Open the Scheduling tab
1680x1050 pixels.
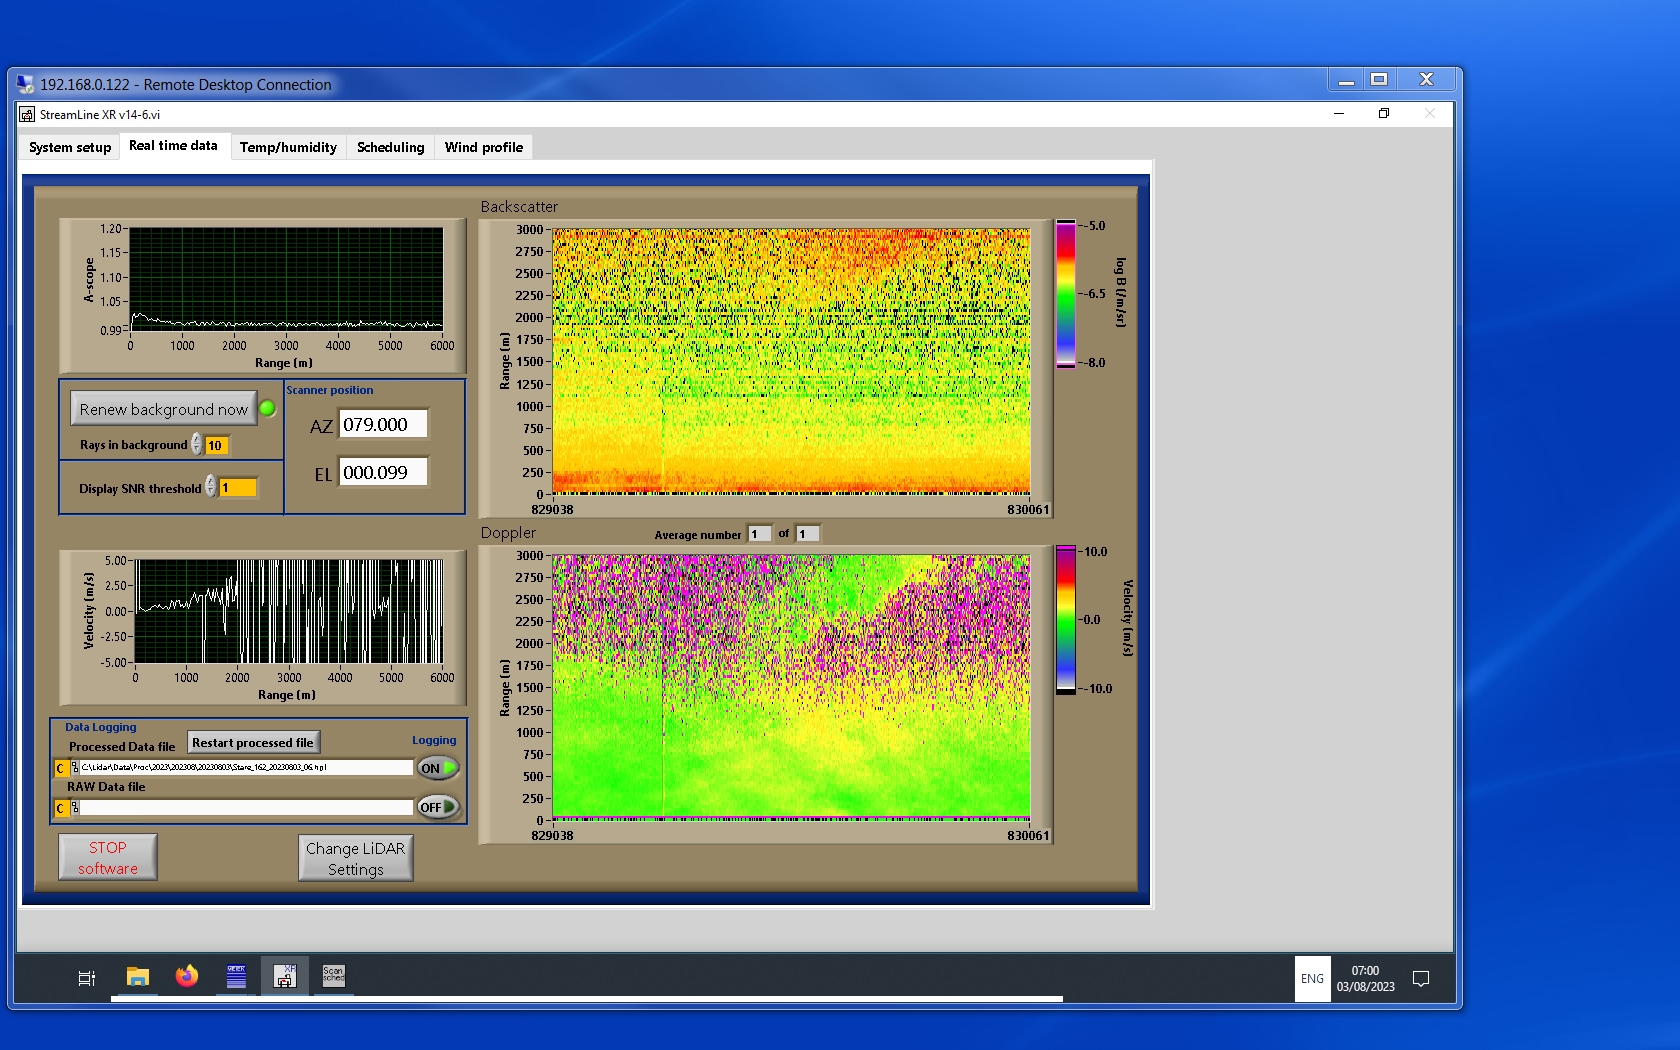390,147
